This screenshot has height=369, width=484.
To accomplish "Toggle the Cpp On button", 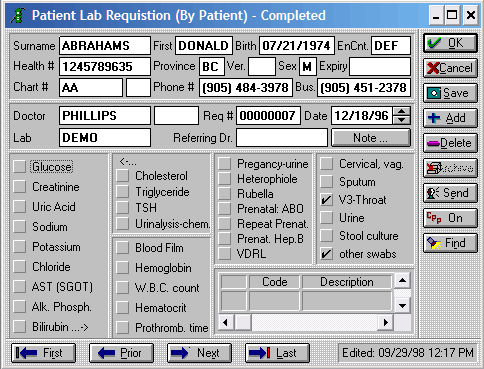I will [x=450, y=218].
